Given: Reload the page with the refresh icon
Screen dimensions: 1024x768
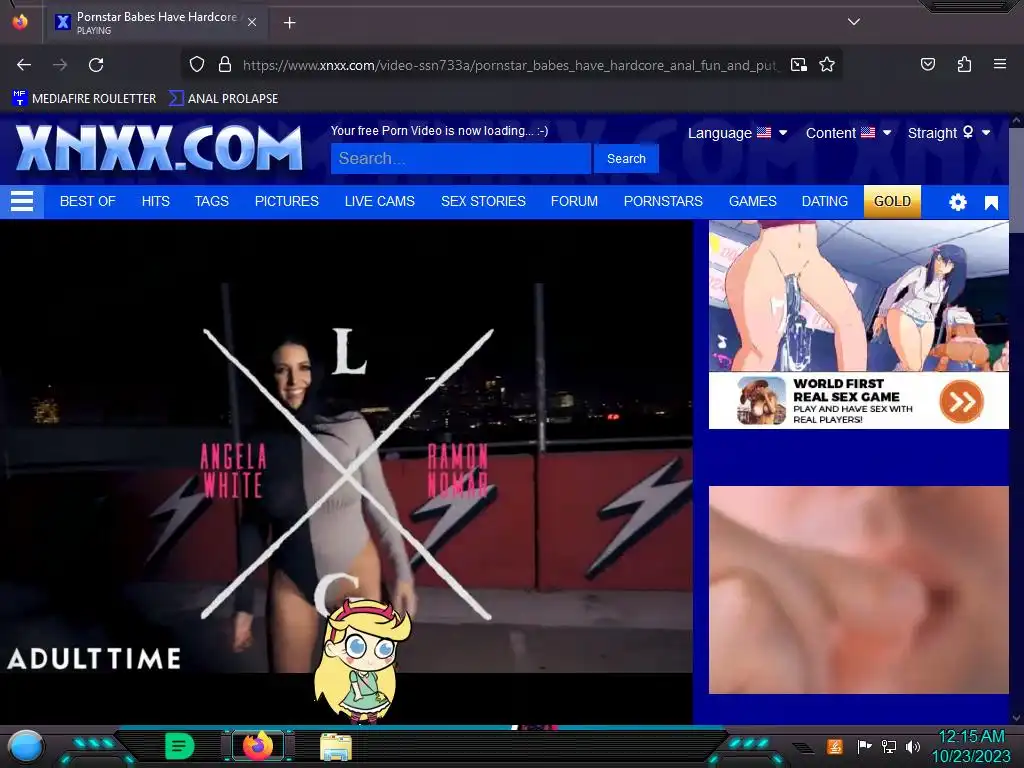Looking at the screenshot, I should (x=96, y=65).
